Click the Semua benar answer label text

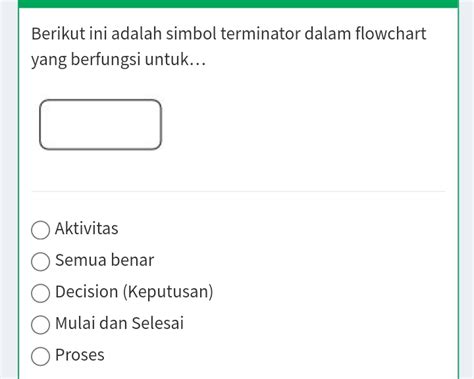click(105, 260)
